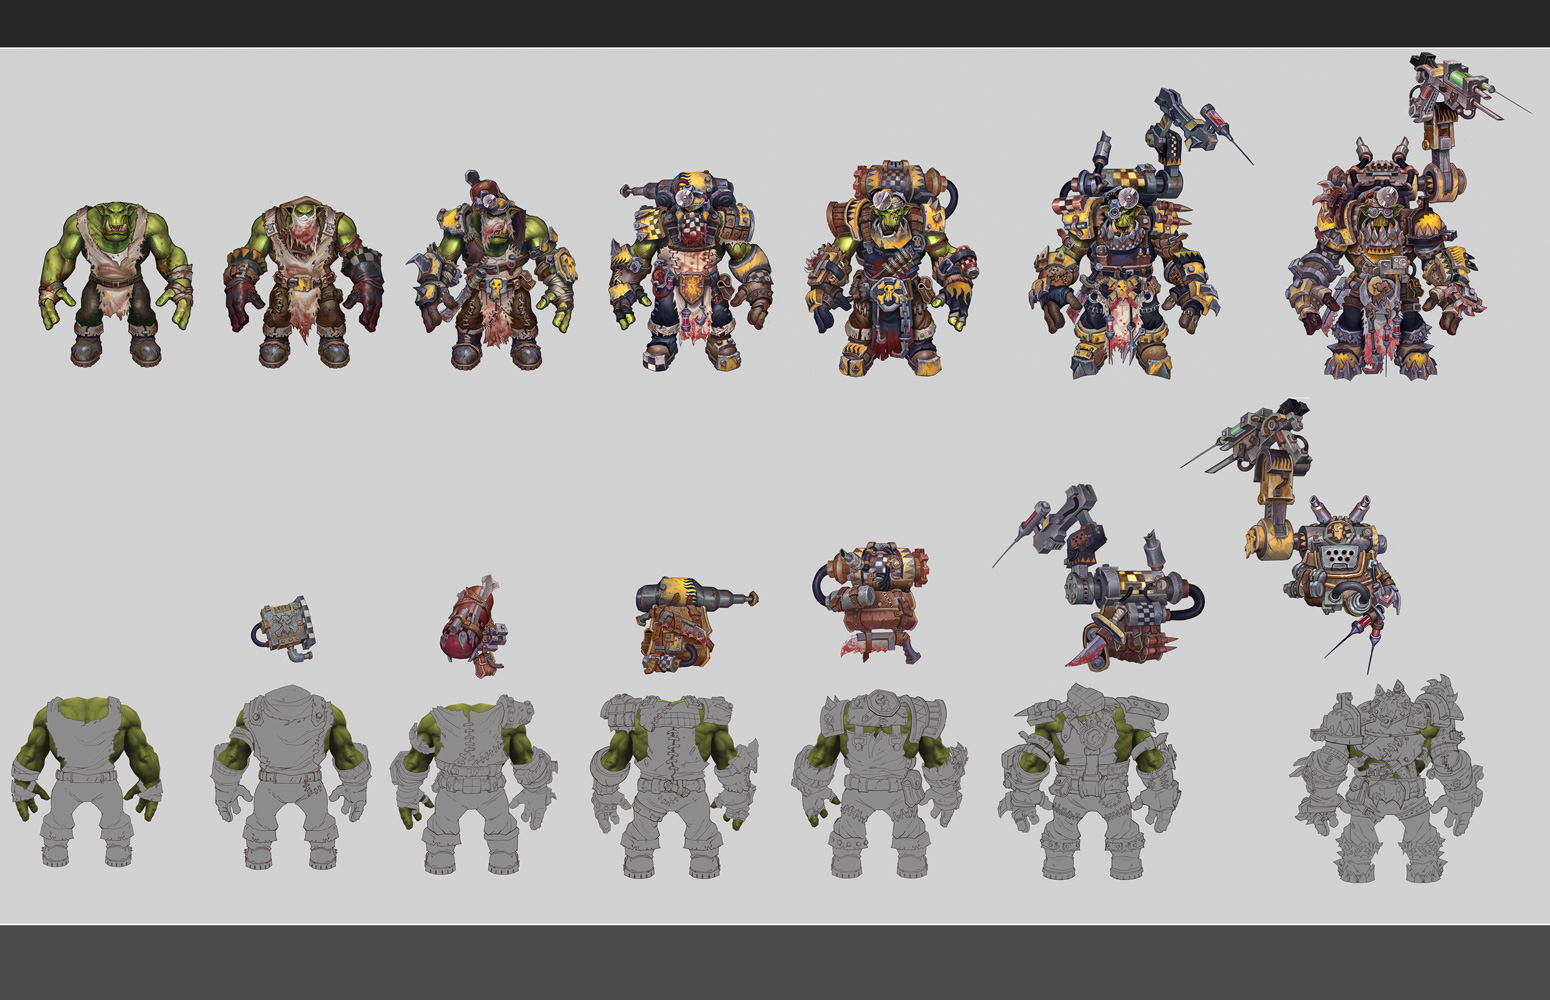The width and height of the screenshot is (1550, 1000).
Task: Select the unarmored green orc in torn tank top
Action: click(x=116, y=284)
